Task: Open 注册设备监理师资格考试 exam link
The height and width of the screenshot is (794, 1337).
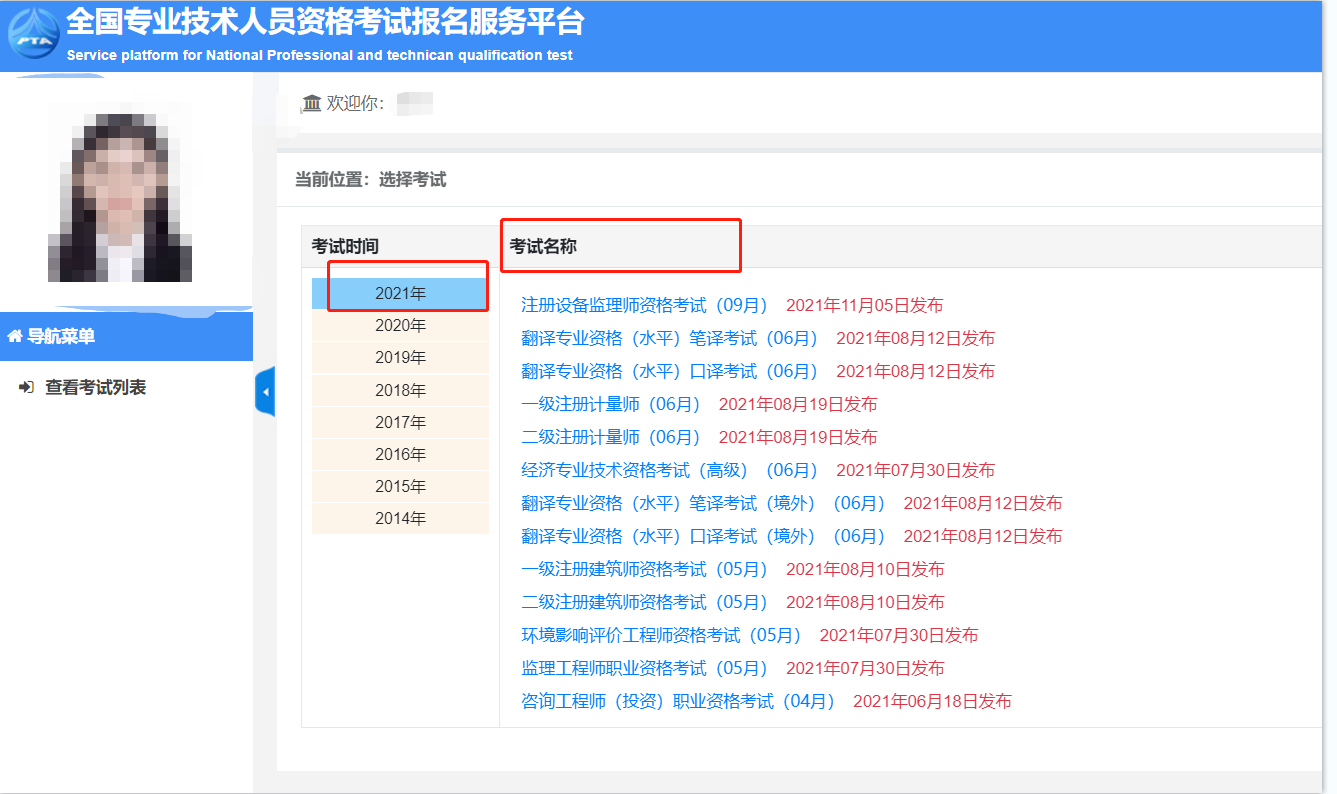Action: pyautogui.click(x=640, y=305)
